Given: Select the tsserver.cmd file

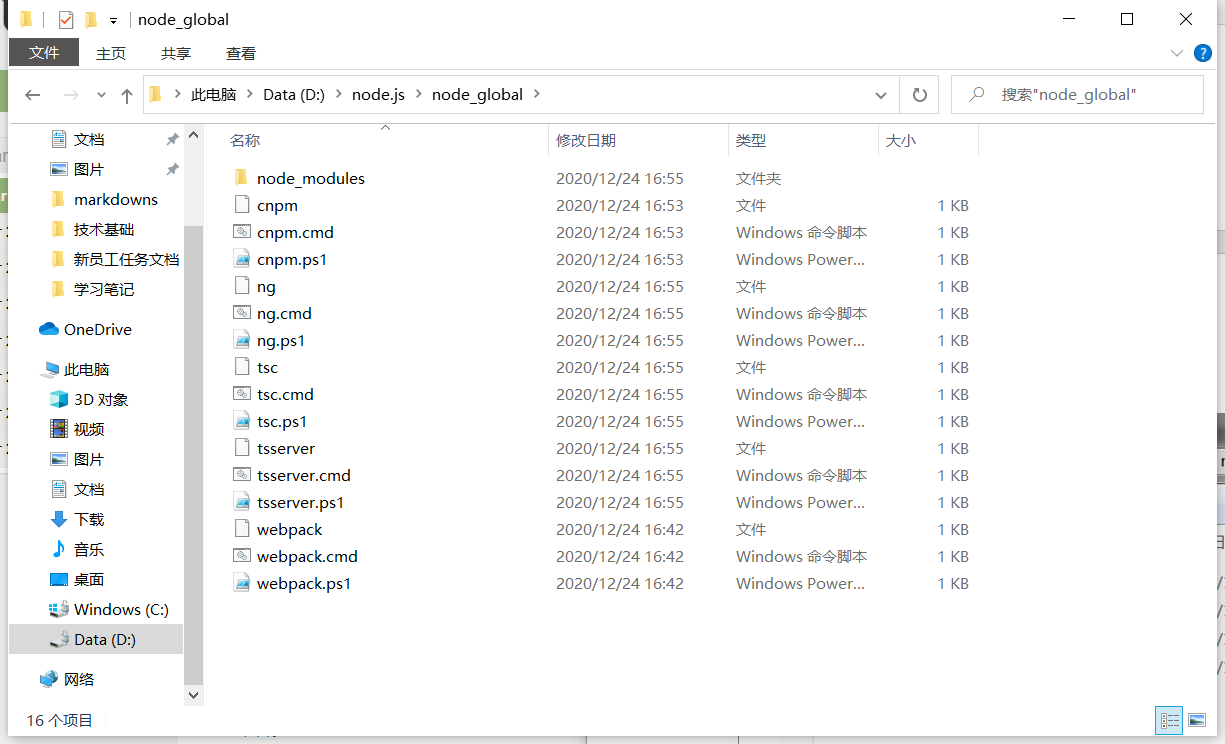Looking at the screenshot, I should pyautogui.click(x=304, y=475).
